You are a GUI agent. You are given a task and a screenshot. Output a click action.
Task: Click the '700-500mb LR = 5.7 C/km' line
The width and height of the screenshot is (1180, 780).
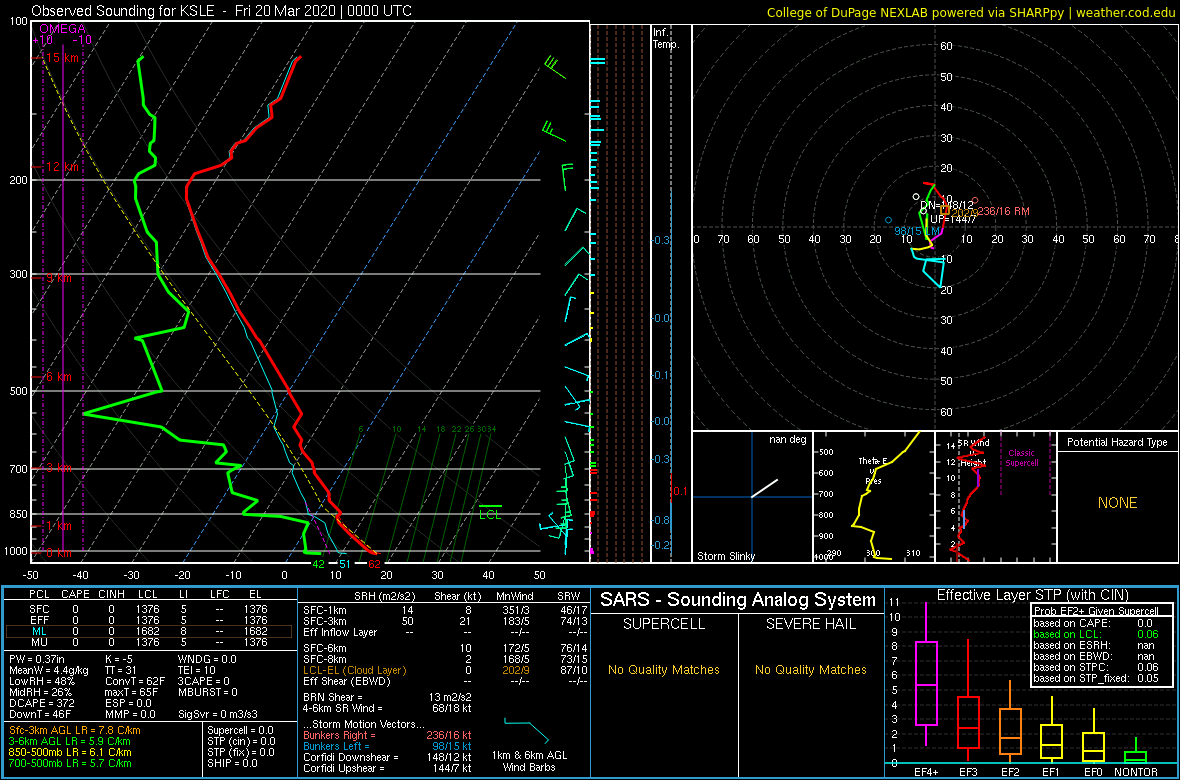tap(71, 762)
